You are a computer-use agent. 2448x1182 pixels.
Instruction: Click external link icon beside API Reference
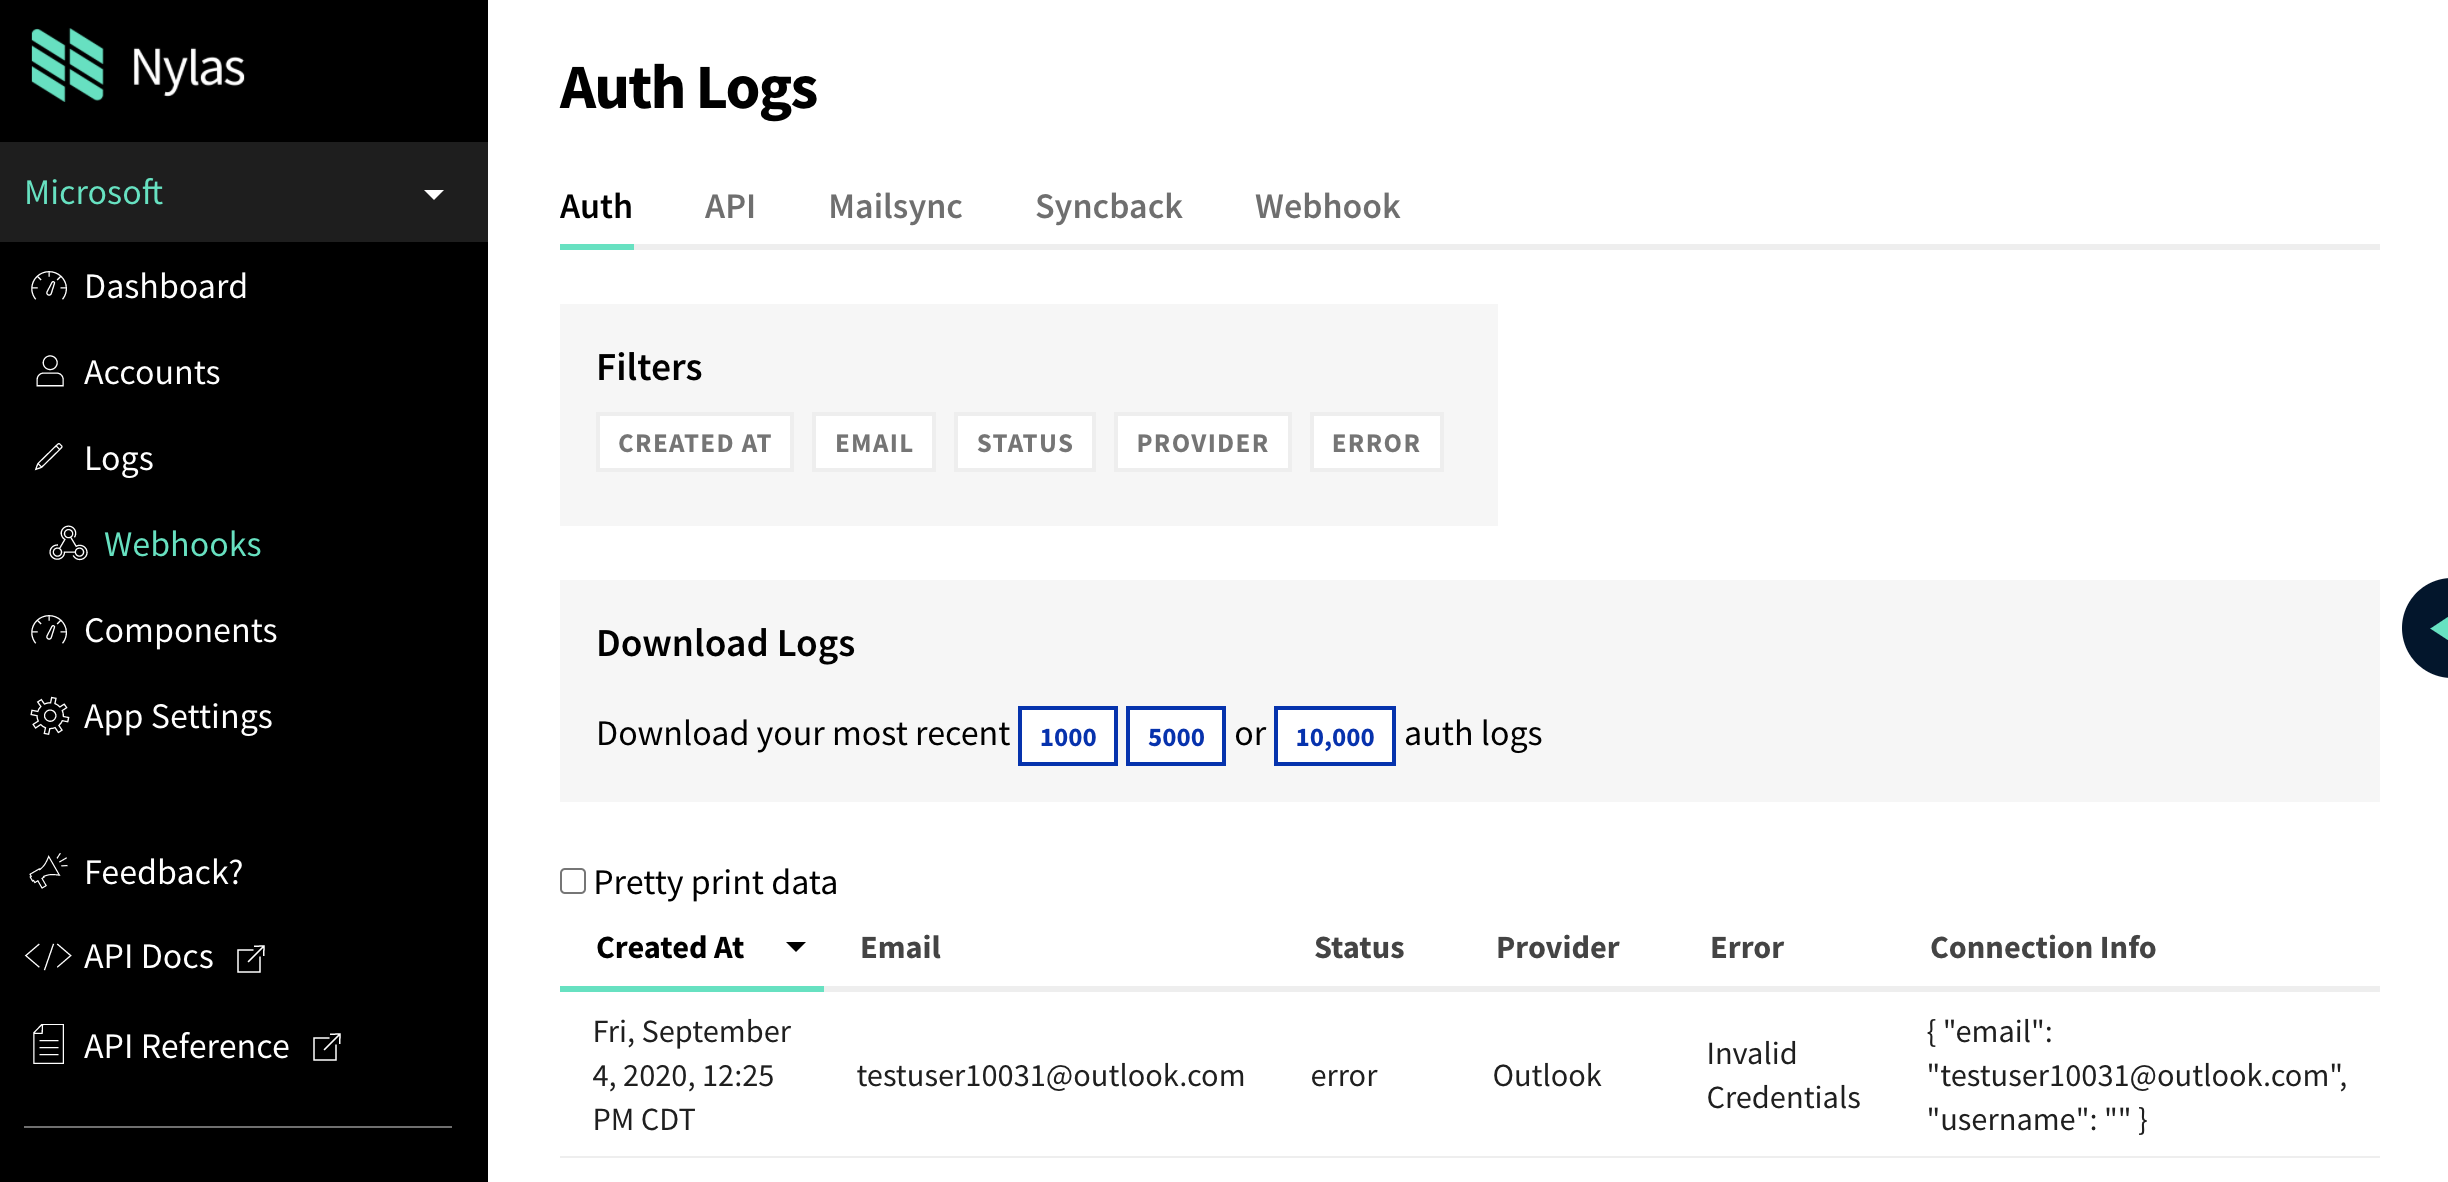point(327,1047)
